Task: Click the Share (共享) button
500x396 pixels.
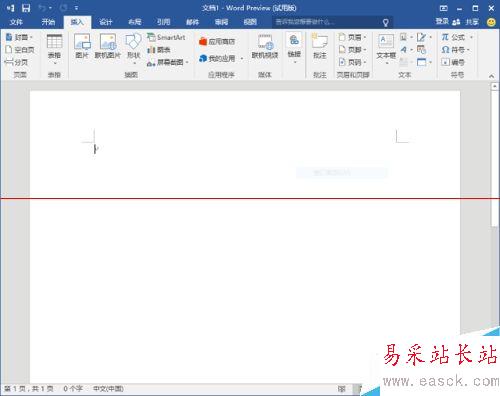Action: (x=466, y=22)
